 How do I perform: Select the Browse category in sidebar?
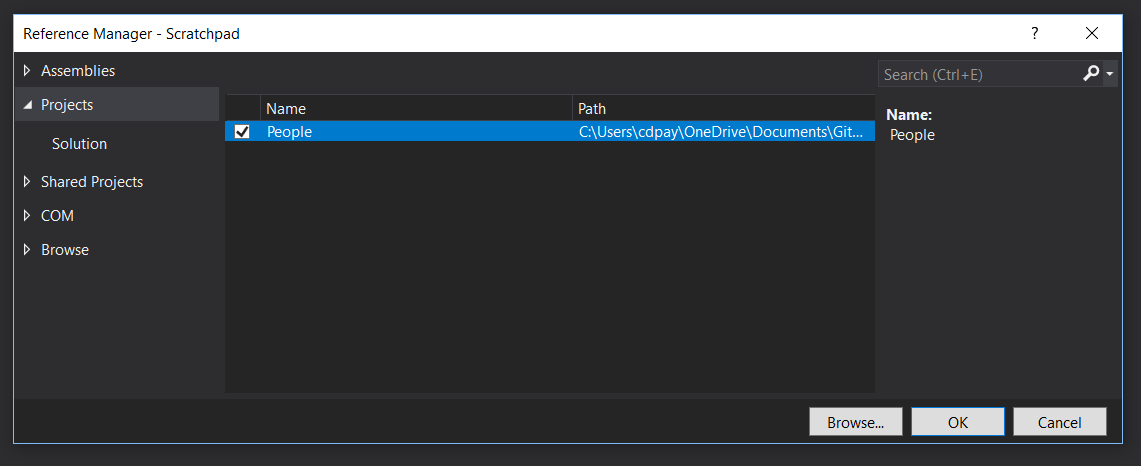pos(65,250)
